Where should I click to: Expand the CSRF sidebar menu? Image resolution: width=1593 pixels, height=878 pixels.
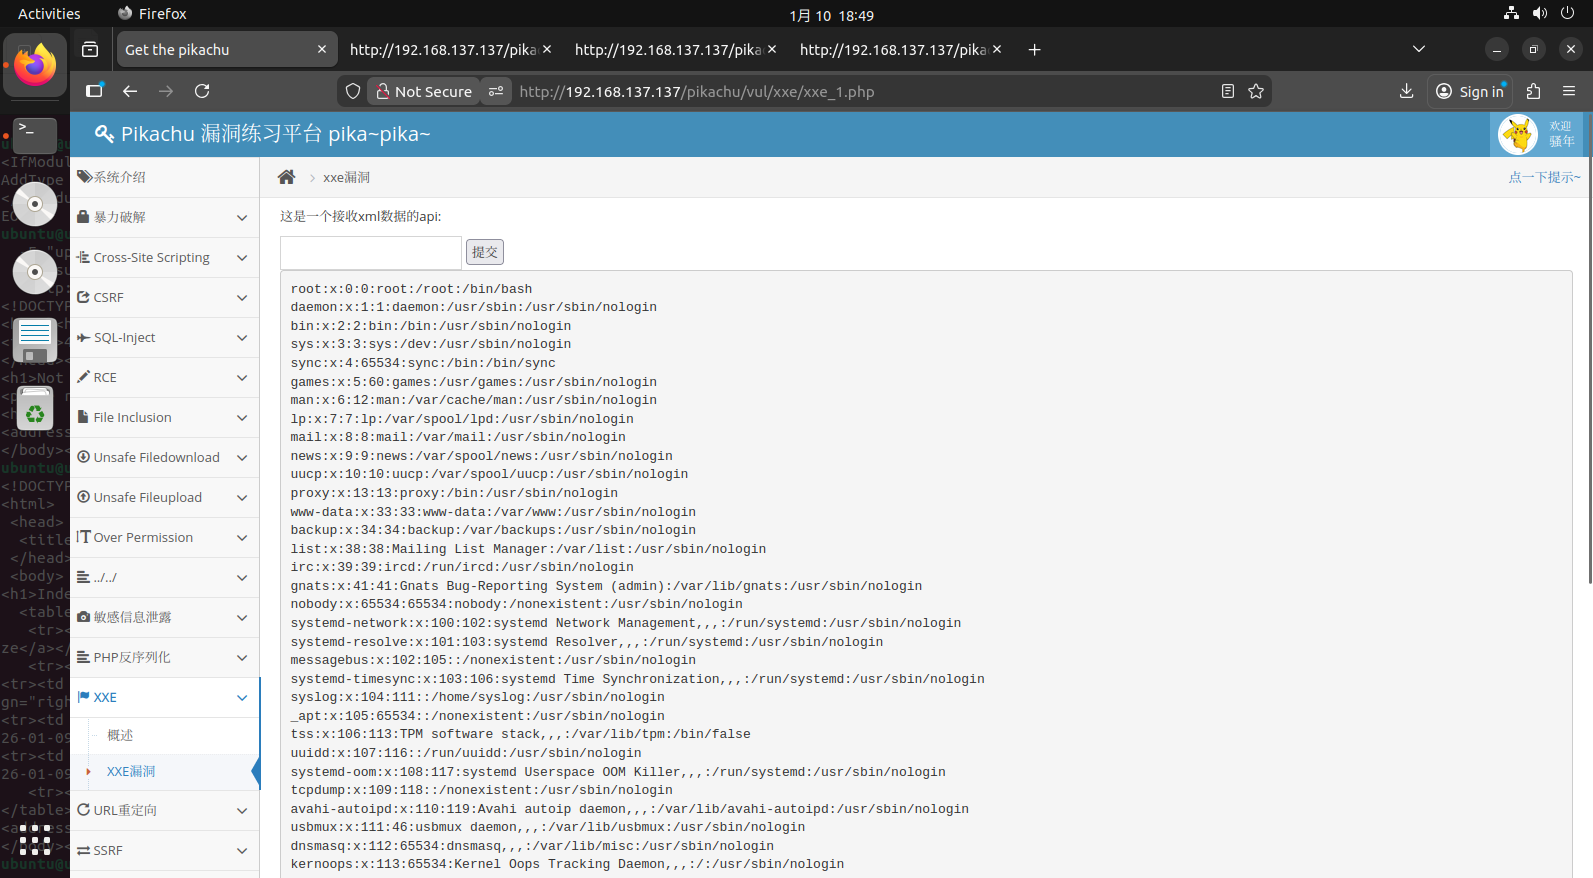pos(165,297)
